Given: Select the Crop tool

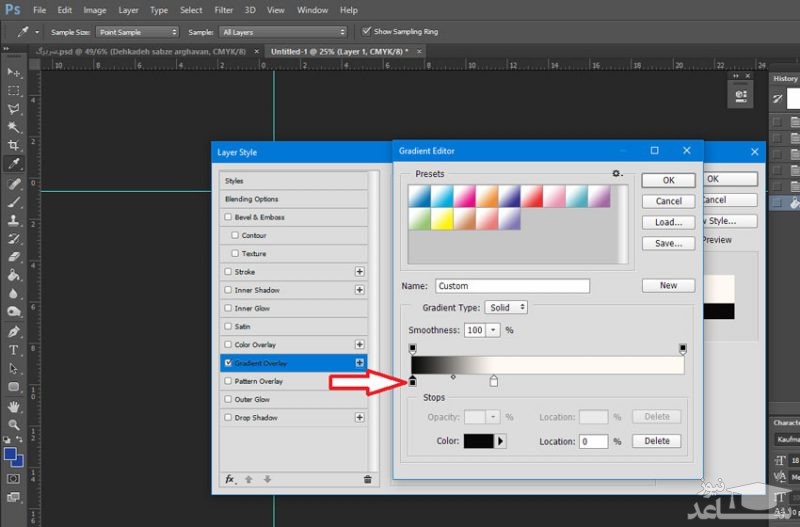Looking at the screenshot, I should [14, 145].
